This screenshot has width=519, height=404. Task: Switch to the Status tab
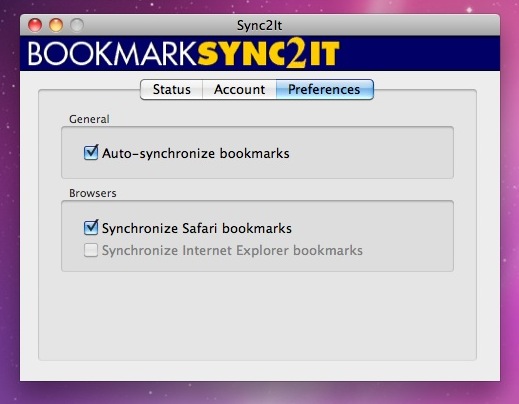point(171,89)
